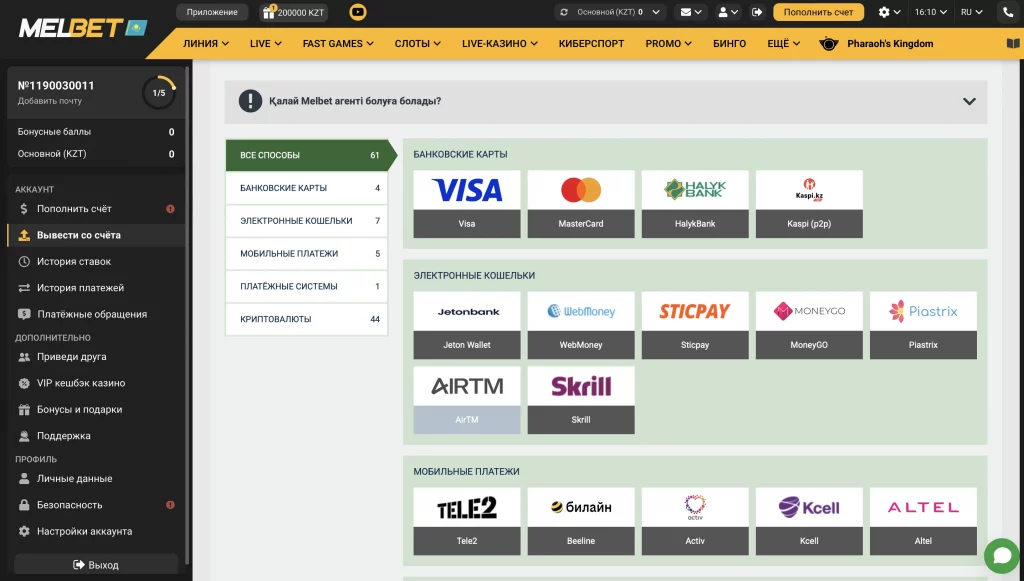Screen dimensions: 1024x581
Task: Click Приложение button
Action: [212, 12]
